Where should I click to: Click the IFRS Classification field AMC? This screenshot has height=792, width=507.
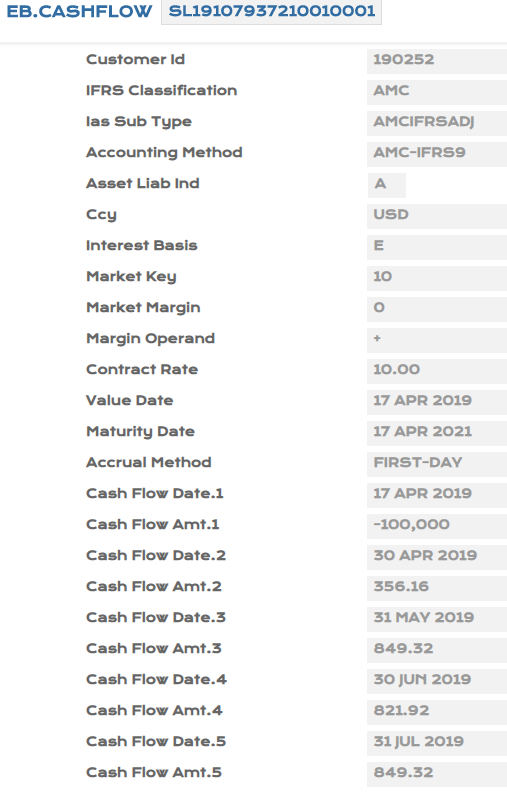tap(437, 90)
